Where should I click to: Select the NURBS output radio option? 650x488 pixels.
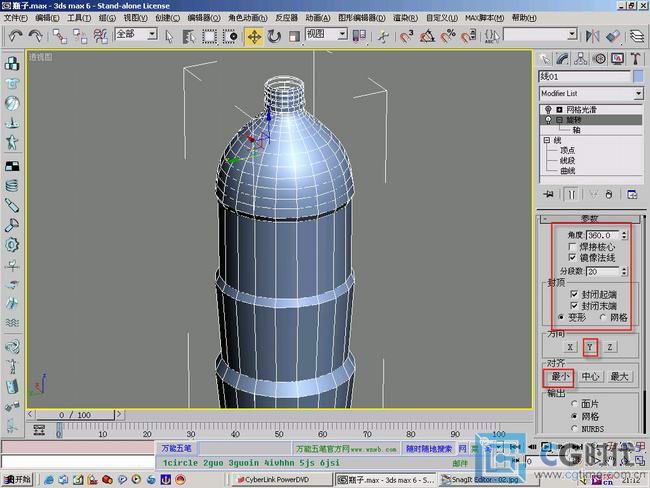pos(575,428)
